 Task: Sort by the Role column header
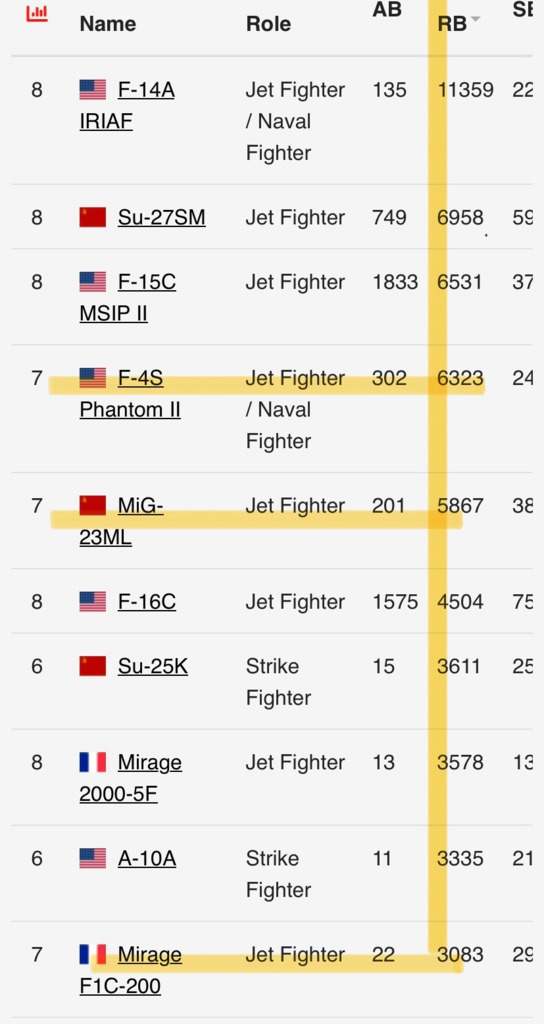pos(268,24)
